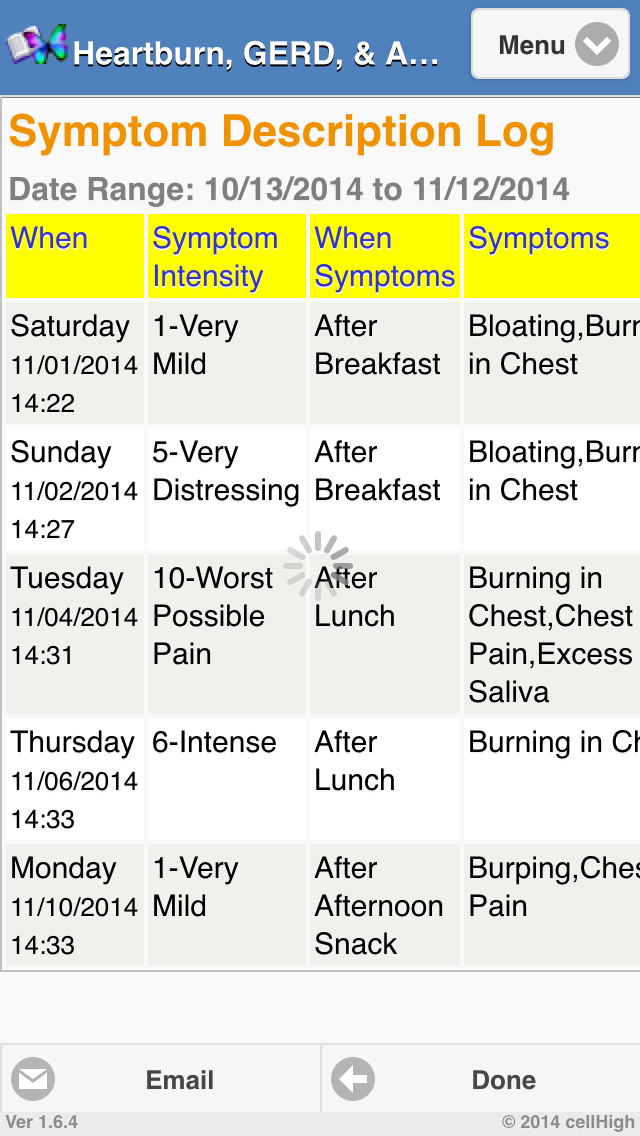Tap the Done button text
The image size is (640, 1136).
click(503, 1080)
